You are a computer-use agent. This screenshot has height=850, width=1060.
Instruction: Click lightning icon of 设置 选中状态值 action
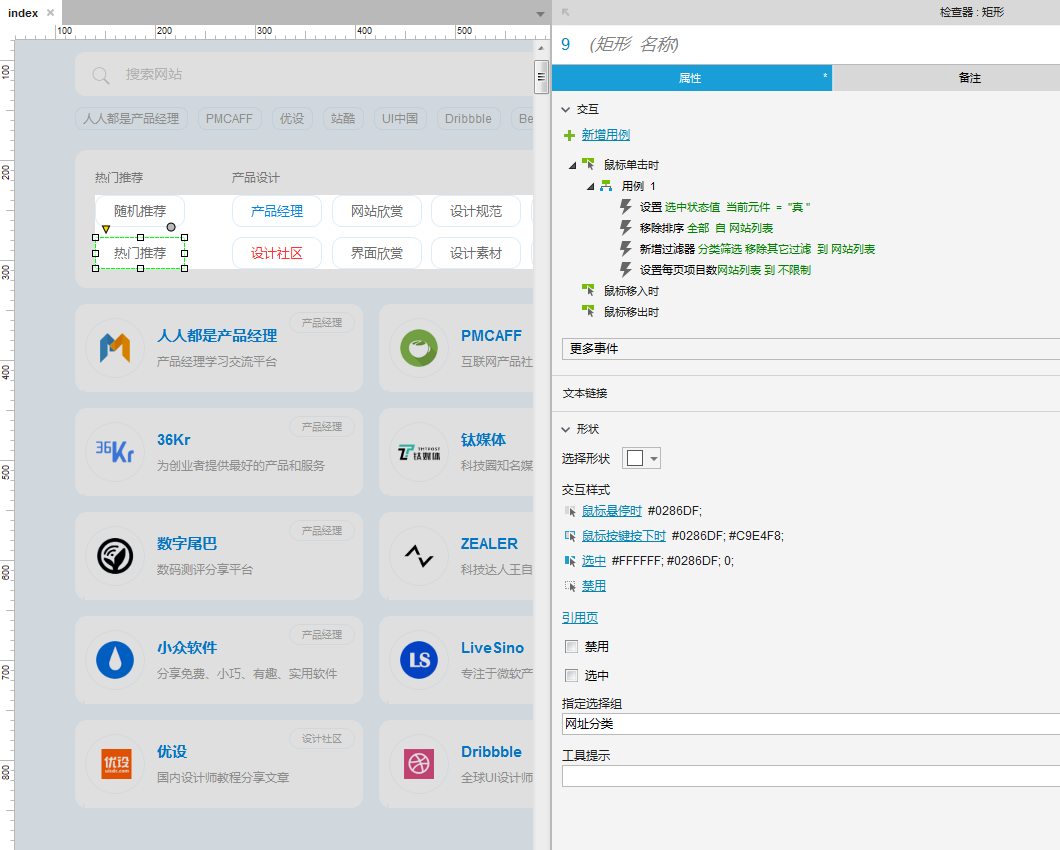626,206
